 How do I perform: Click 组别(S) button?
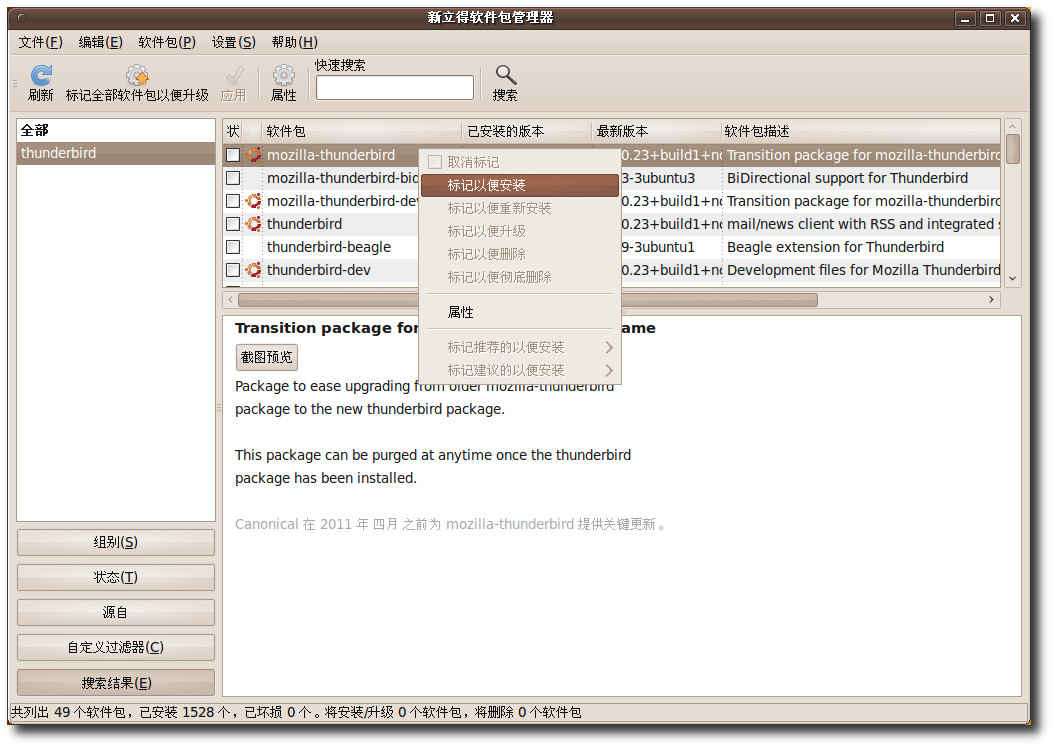click(x=116, y=542)
